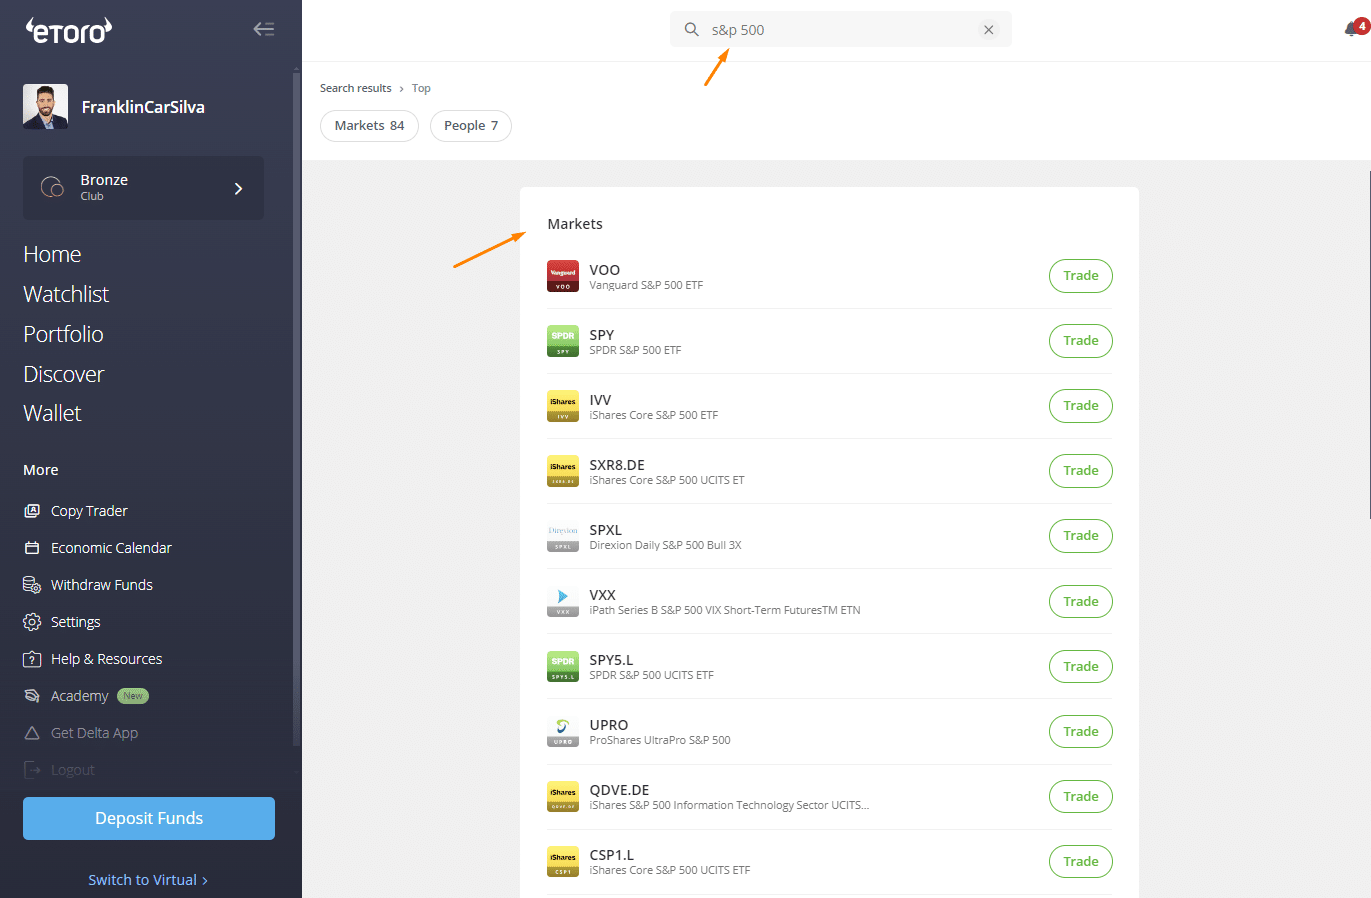Viewport: 1371px width, 898px height.
Task: Click the Search results breadcrumb
Action: (355, 88)
